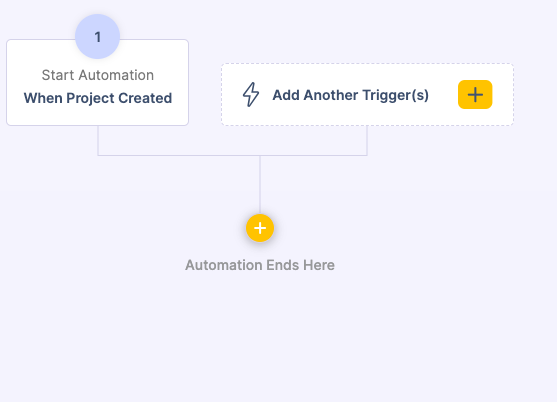Click the connector line below Start Automation card
Image resolution: width=557 pixels, height=402 pixels.
[x=98, y=140]
